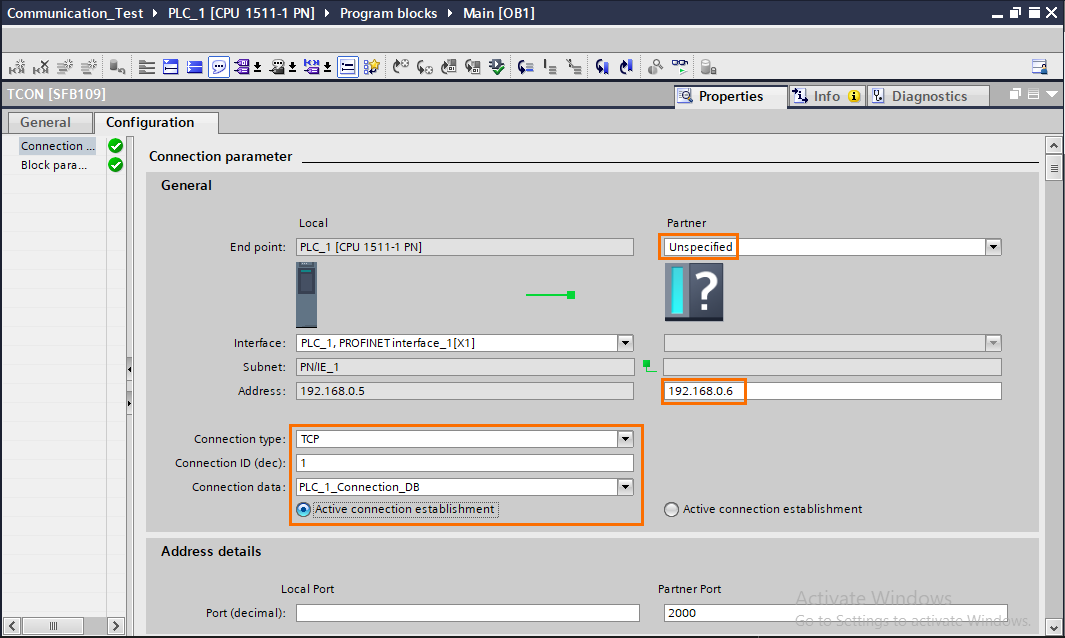This screenshot has height=638, width=1065.
Task: Click the PLC_1 [CPU 1511-1 PN] breadcrumb
Action: click(241, 13)
